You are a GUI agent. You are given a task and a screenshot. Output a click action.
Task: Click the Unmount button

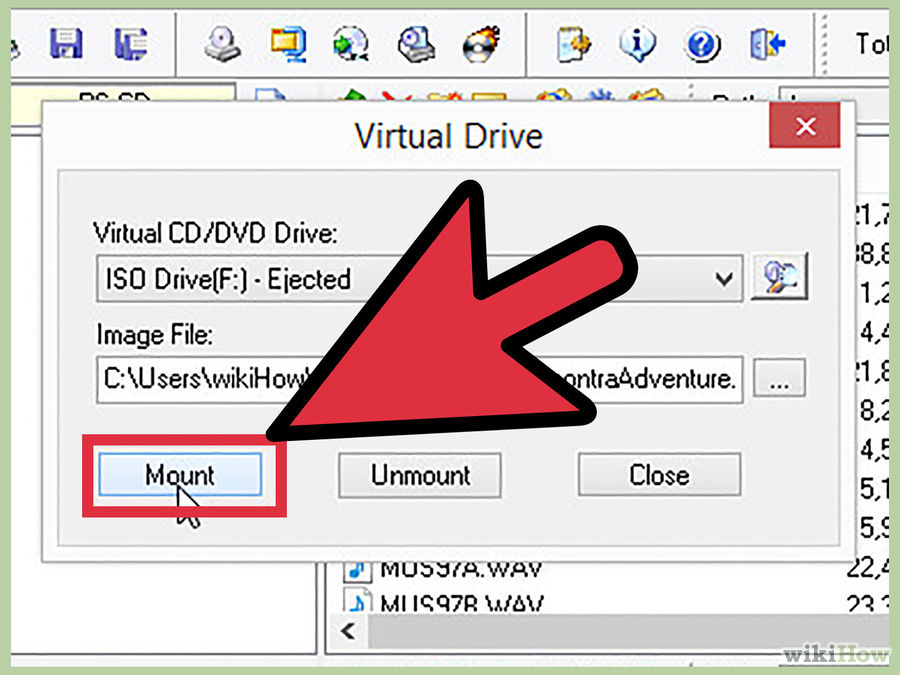420,475
